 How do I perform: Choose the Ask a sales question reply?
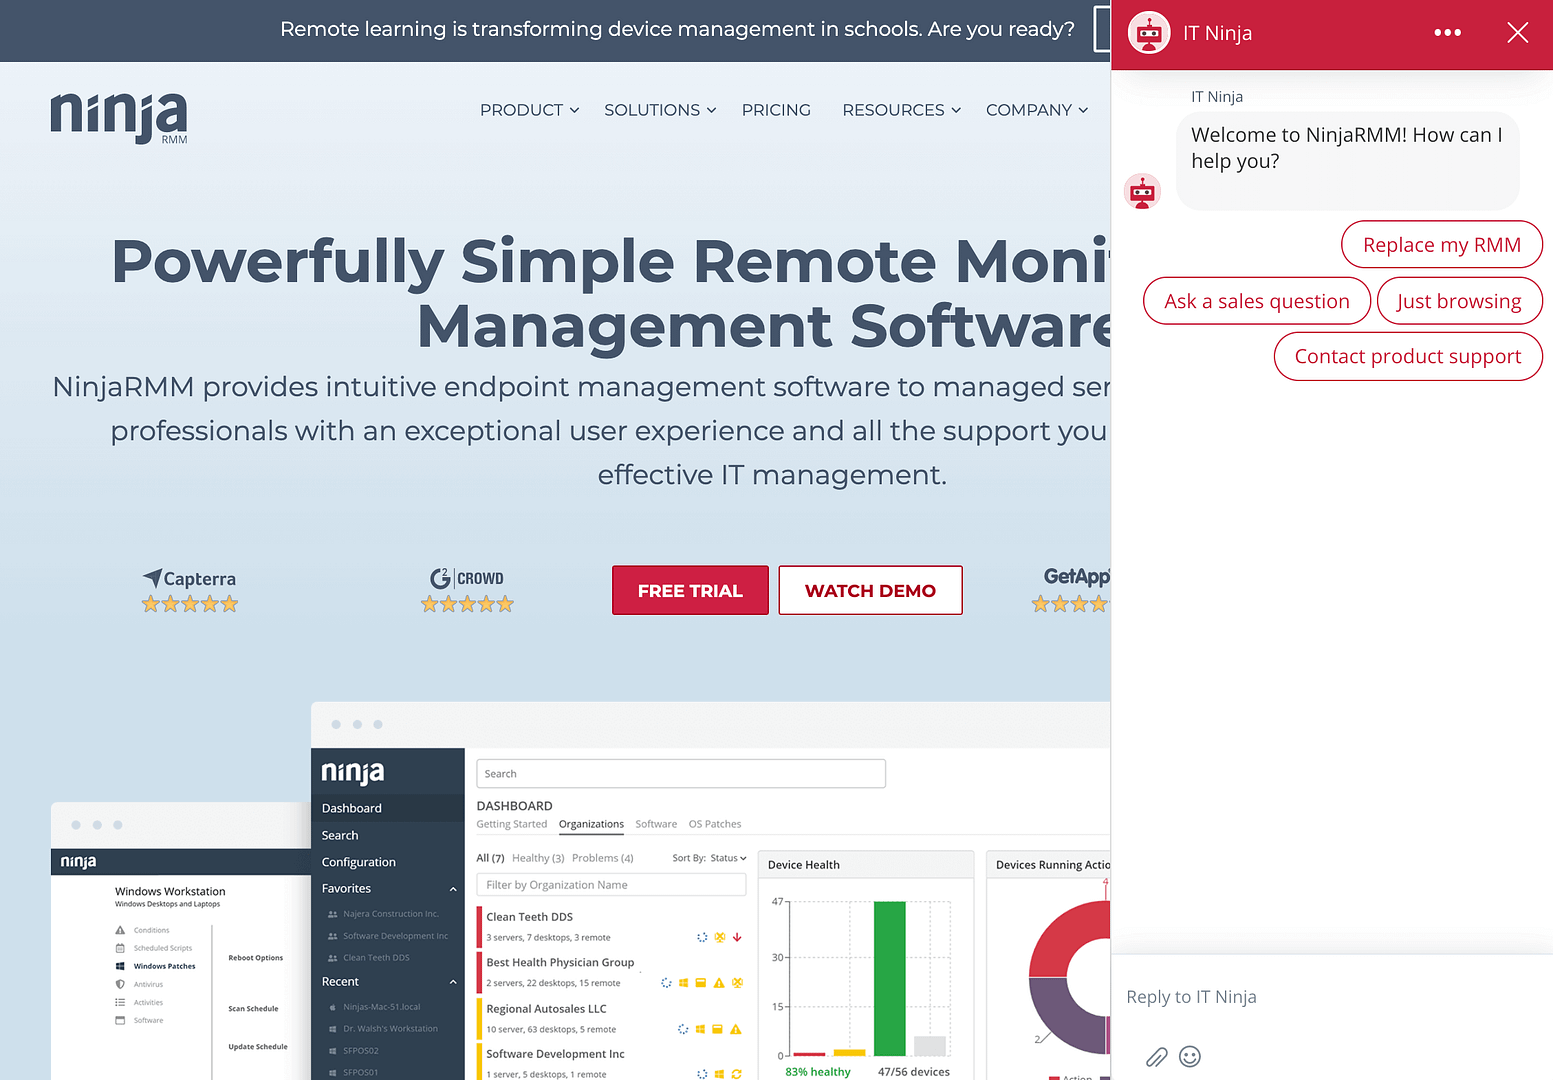point(1256,301)
